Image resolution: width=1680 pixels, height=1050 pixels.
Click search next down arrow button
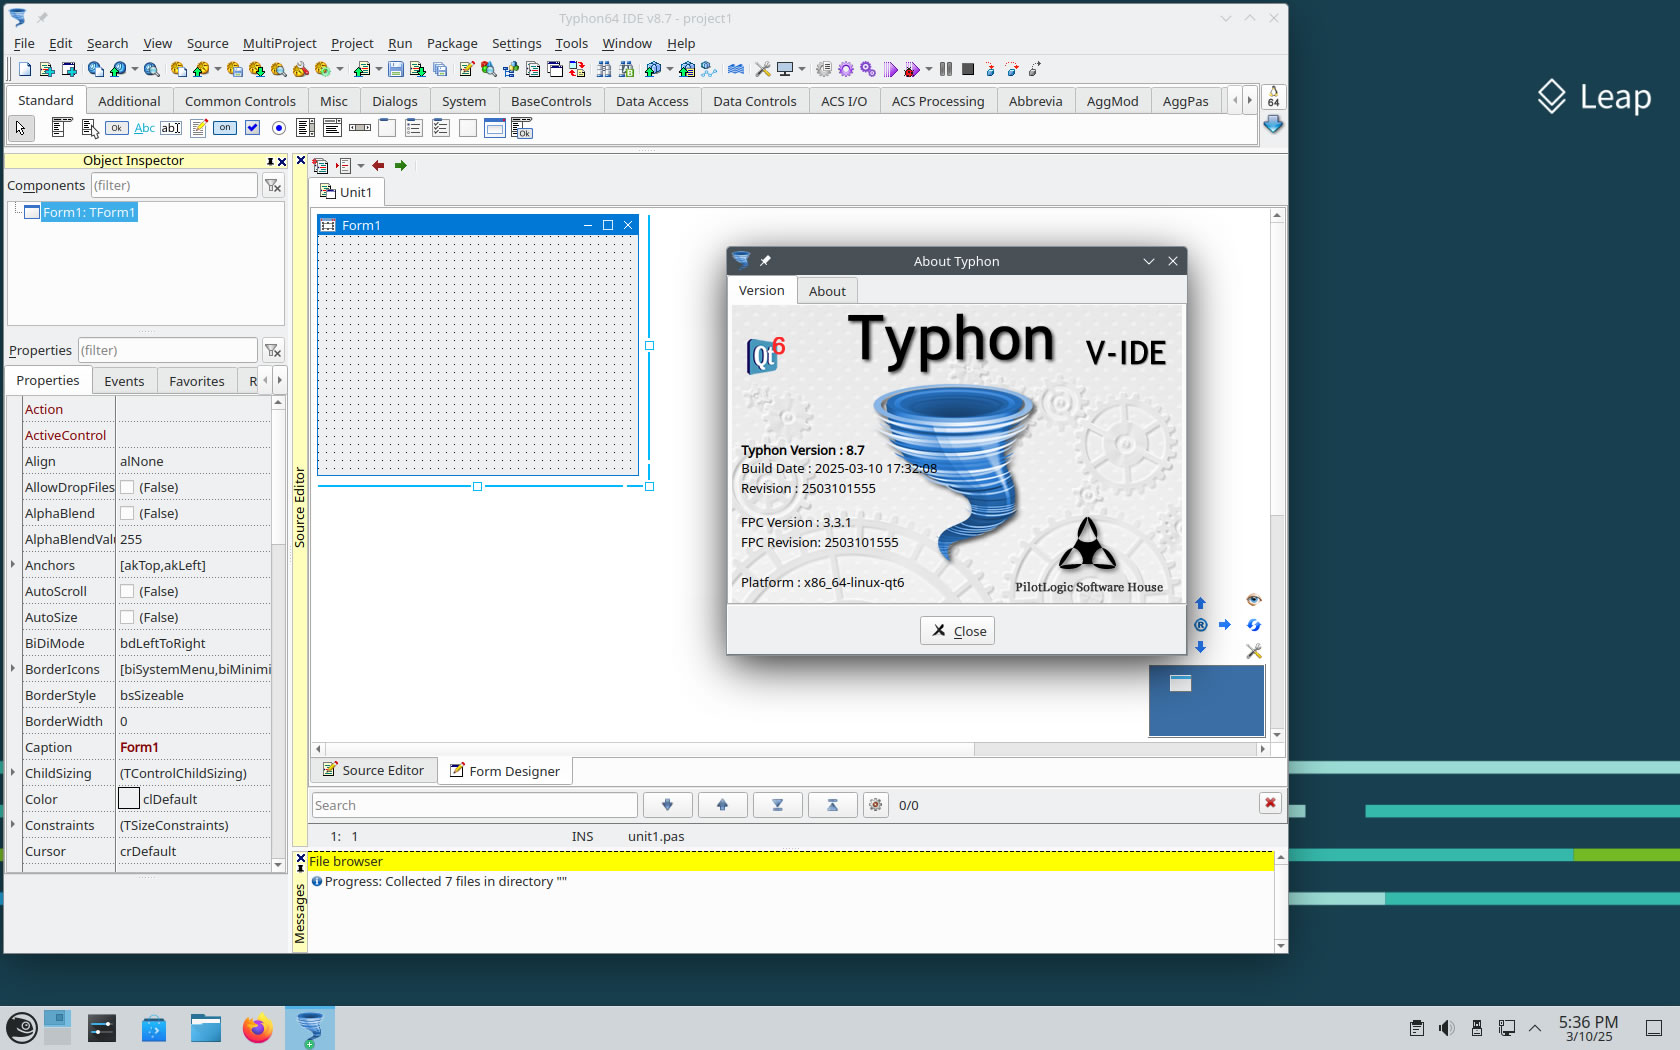(668, 805)
